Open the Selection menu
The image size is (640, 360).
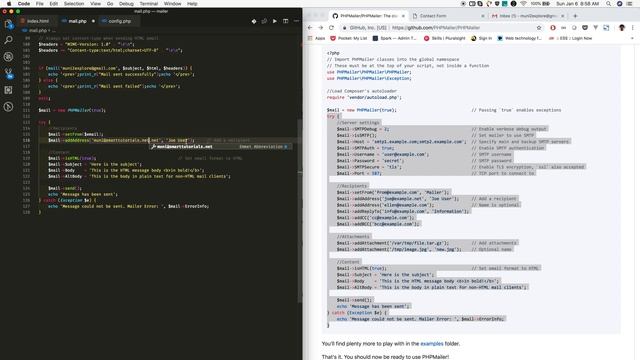coord(74,4)
